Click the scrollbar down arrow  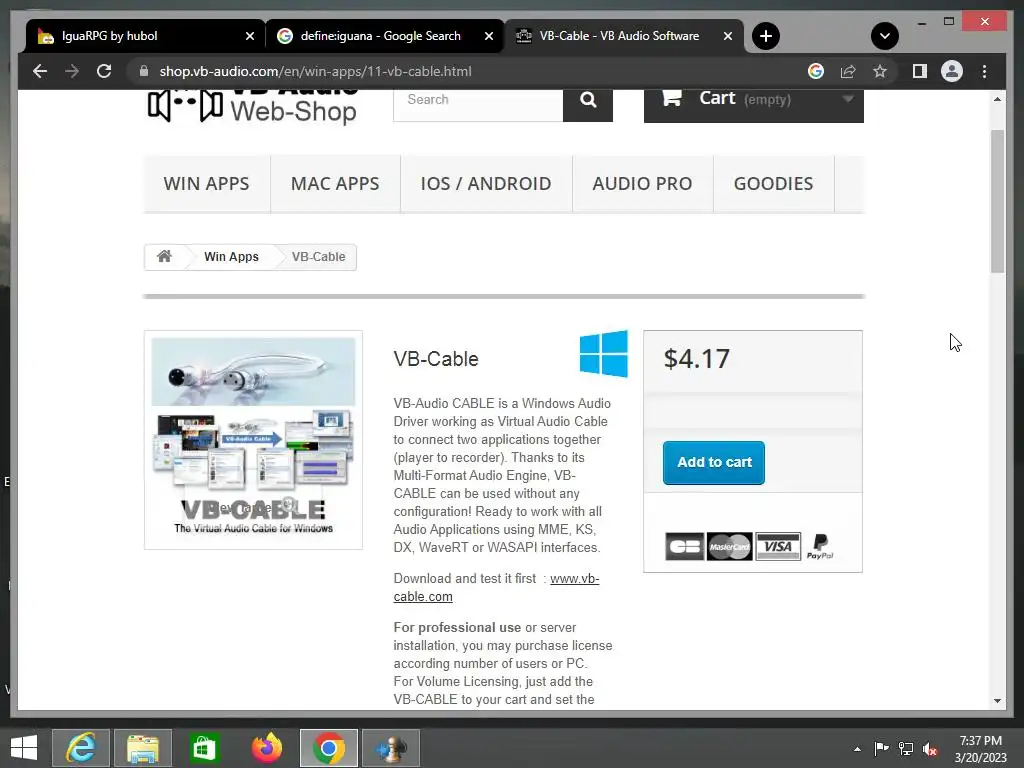click(997, 701)
